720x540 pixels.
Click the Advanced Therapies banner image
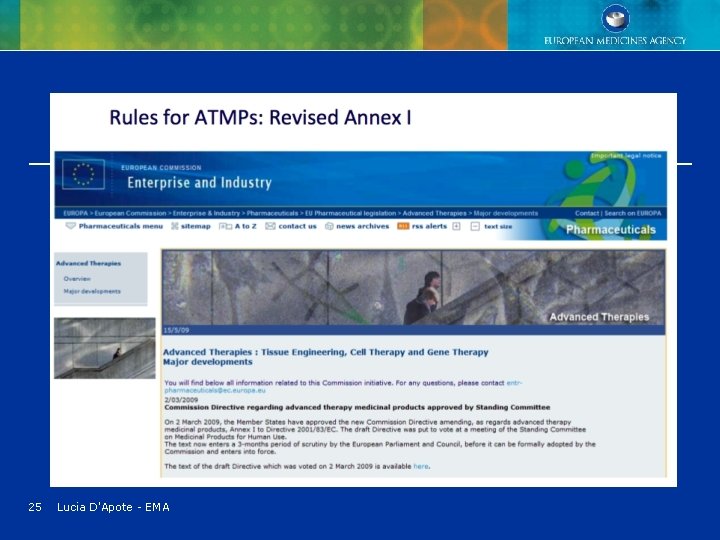pyautogui.click(x=413, y=288)
